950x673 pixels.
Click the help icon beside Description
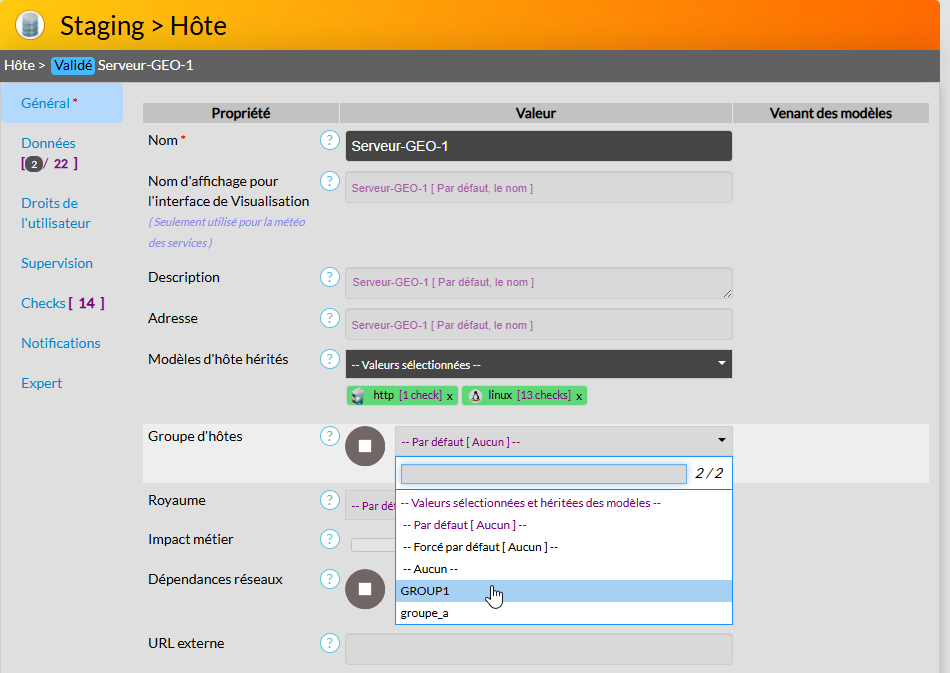[x=330, y=278]
